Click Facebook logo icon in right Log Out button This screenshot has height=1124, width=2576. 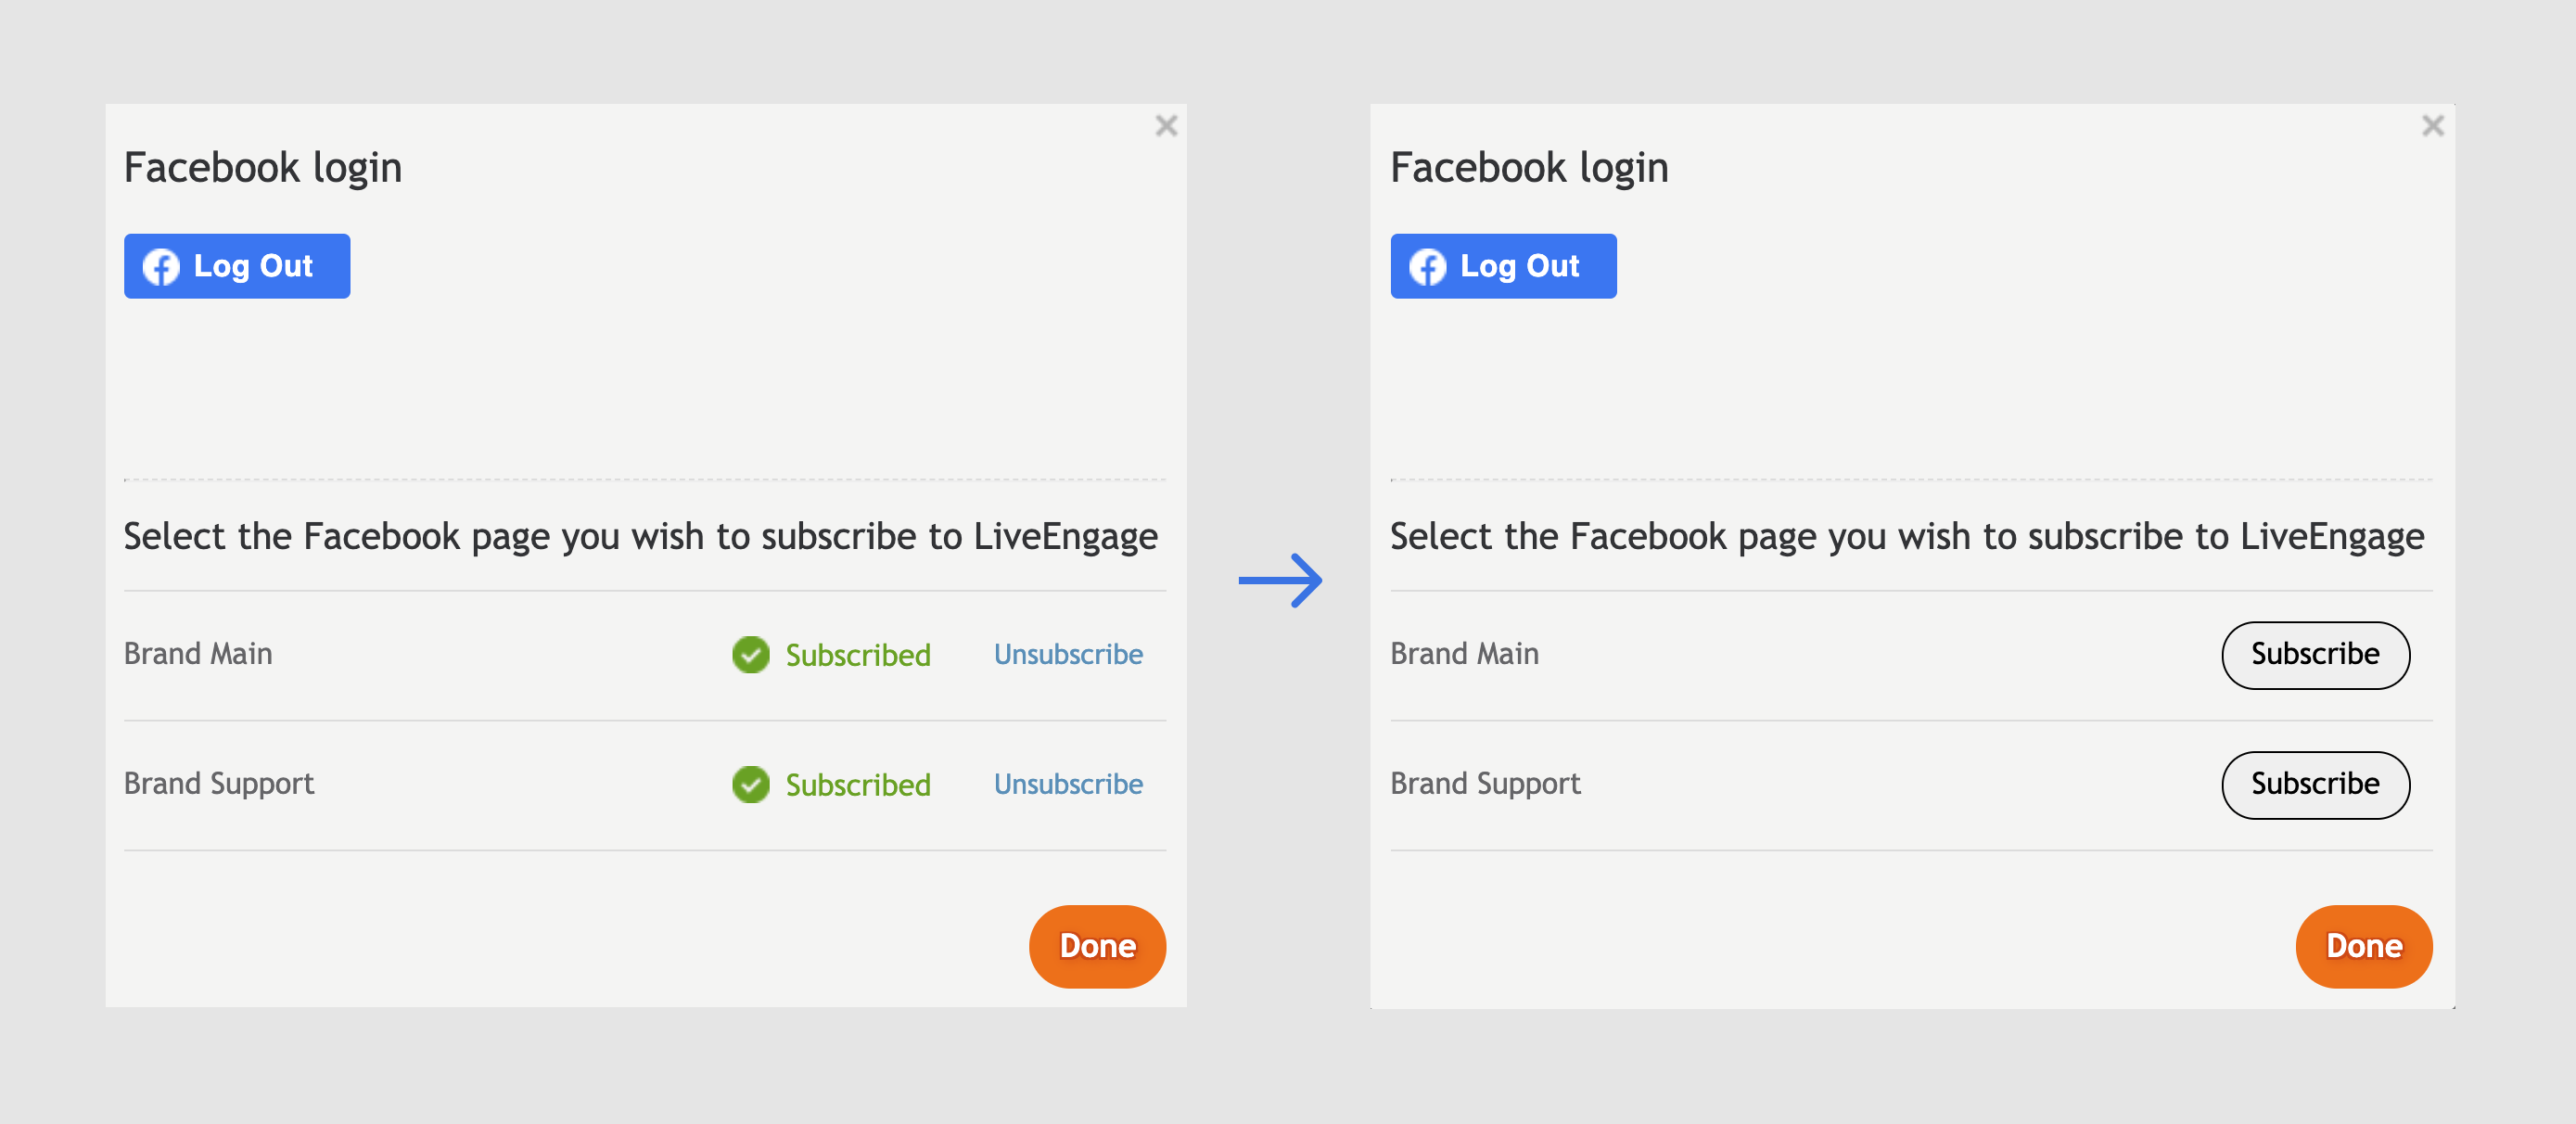click(x=1427, y=267)
